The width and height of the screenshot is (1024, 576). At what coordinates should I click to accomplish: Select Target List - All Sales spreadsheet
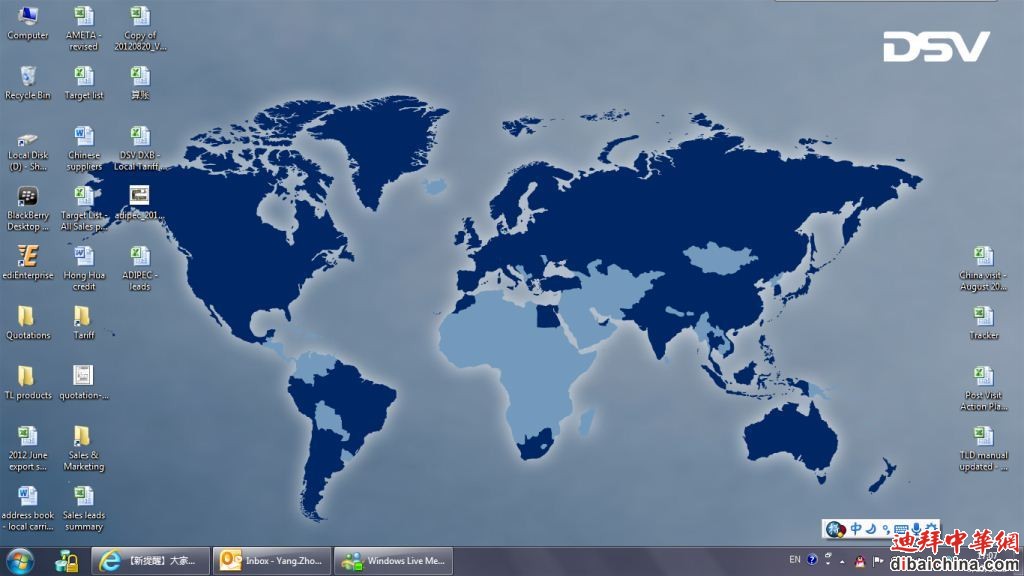[x=84, y=209]
